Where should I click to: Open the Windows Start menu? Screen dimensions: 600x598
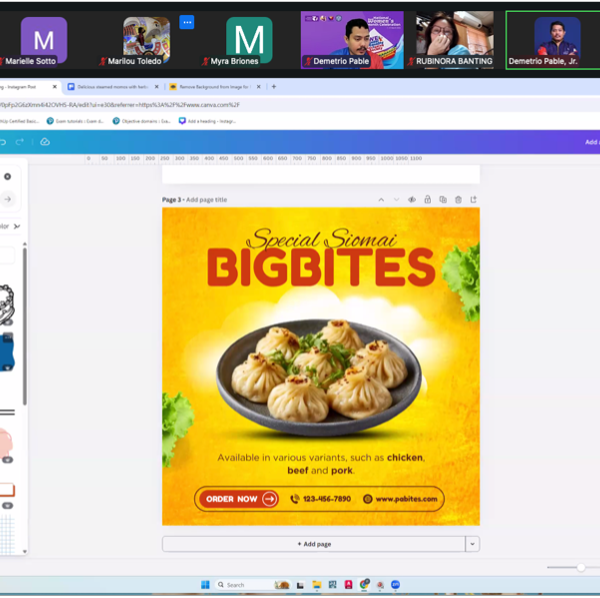[x=205, y=585]
